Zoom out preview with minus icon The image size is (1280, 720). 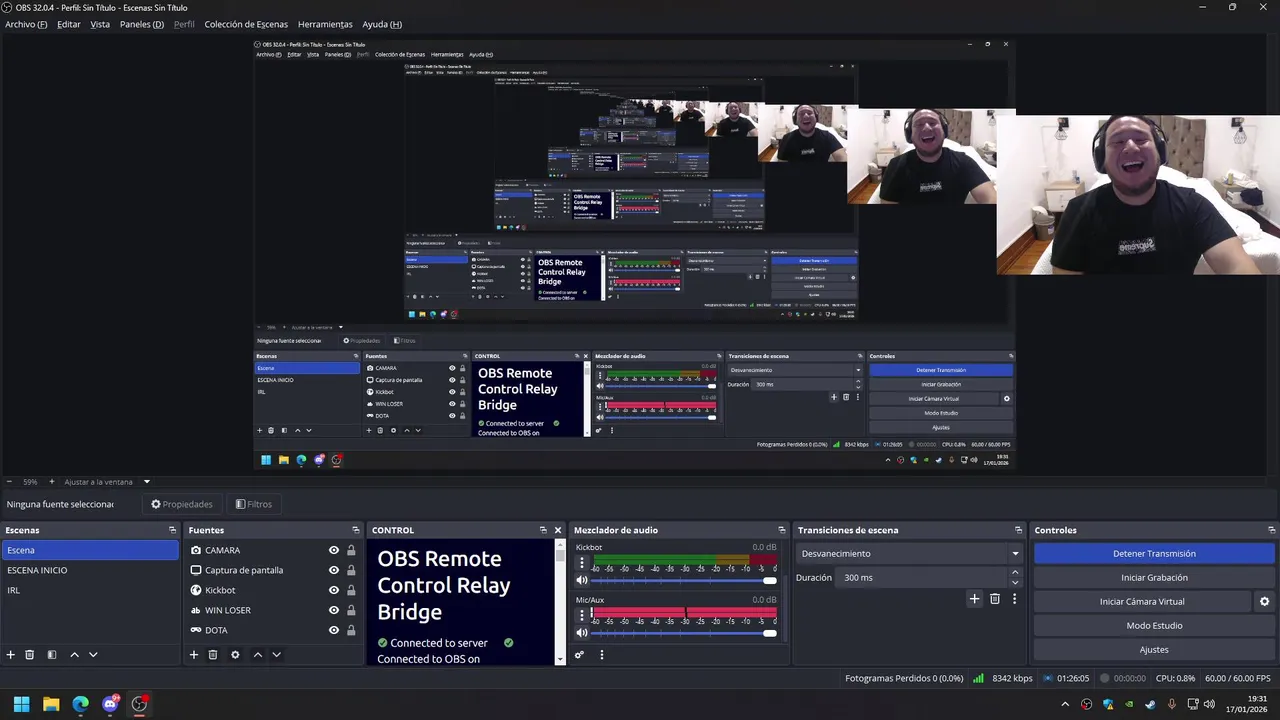point(9,482)
